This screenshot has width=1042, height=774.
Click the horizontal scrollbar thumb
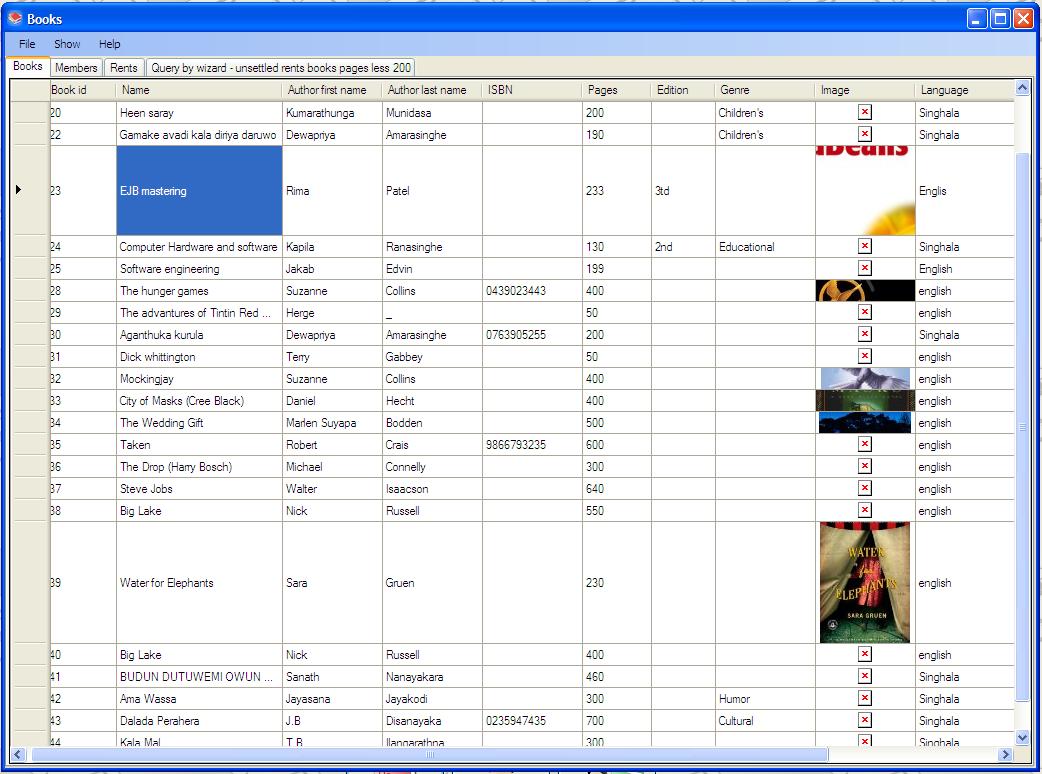point(429,754)
